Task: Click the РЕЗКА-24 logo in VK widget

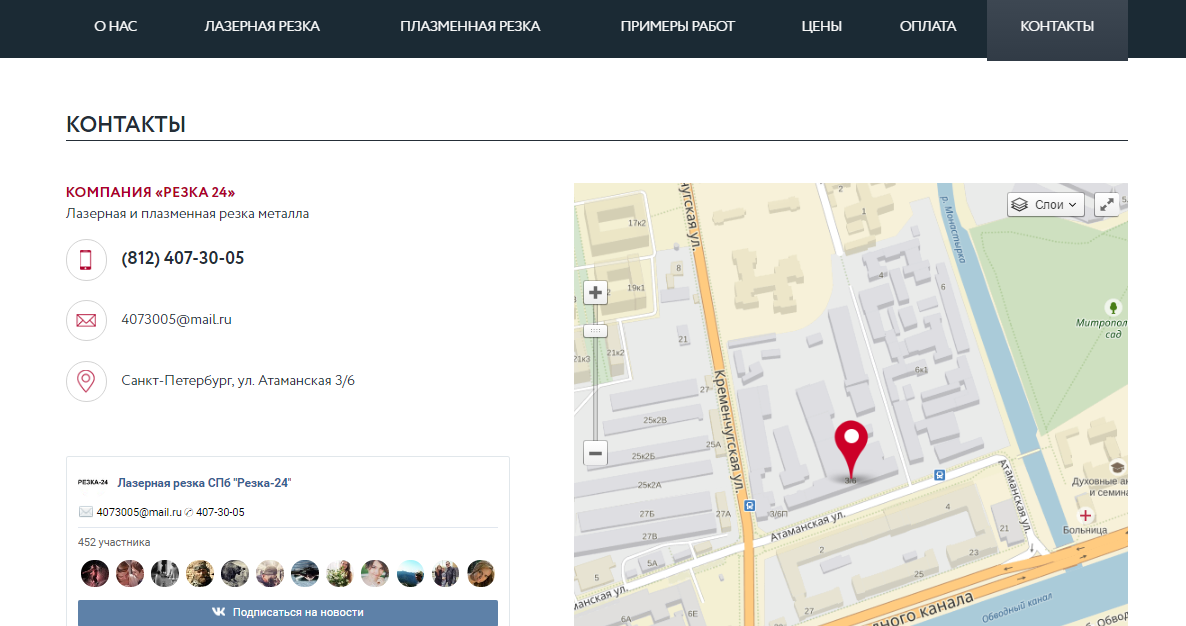Action: [93, 482]
